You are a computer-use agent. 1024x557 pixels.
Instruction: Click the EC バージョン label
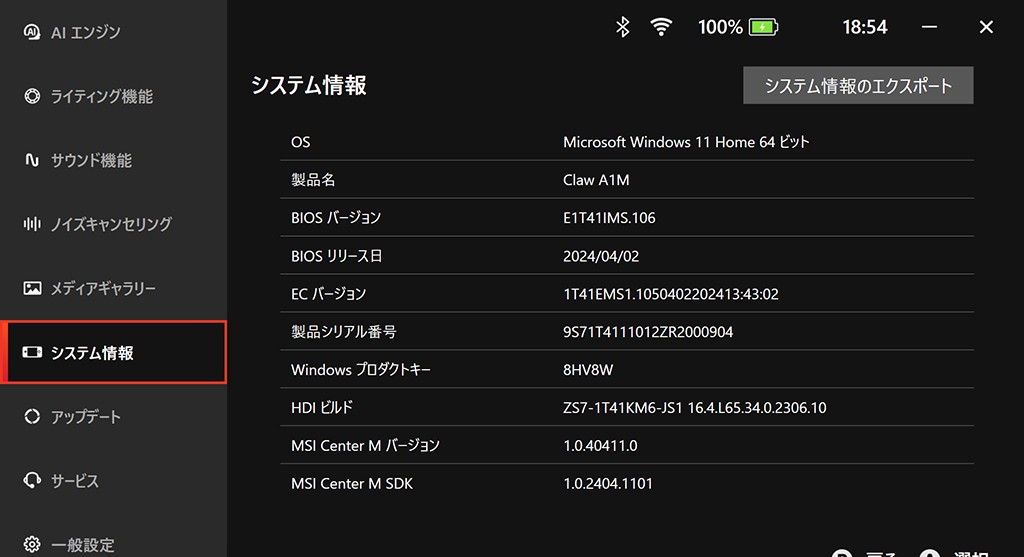pyautogui.click(x=328, y=294)
